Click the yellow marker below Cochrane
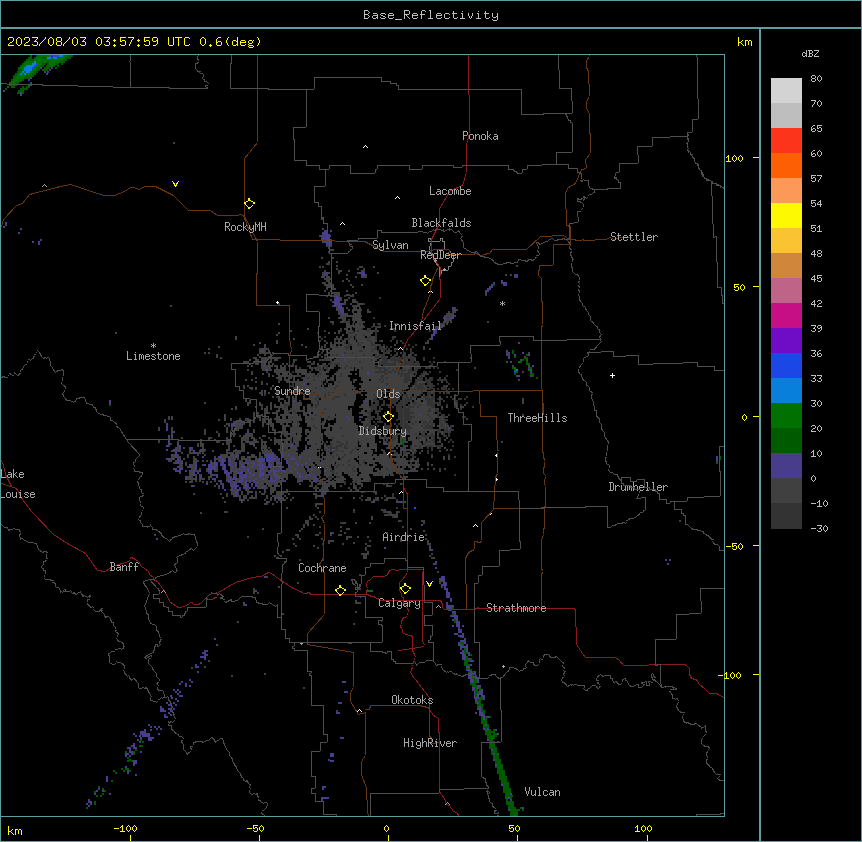This screenshot has height=842, width=862. point(340,590)
